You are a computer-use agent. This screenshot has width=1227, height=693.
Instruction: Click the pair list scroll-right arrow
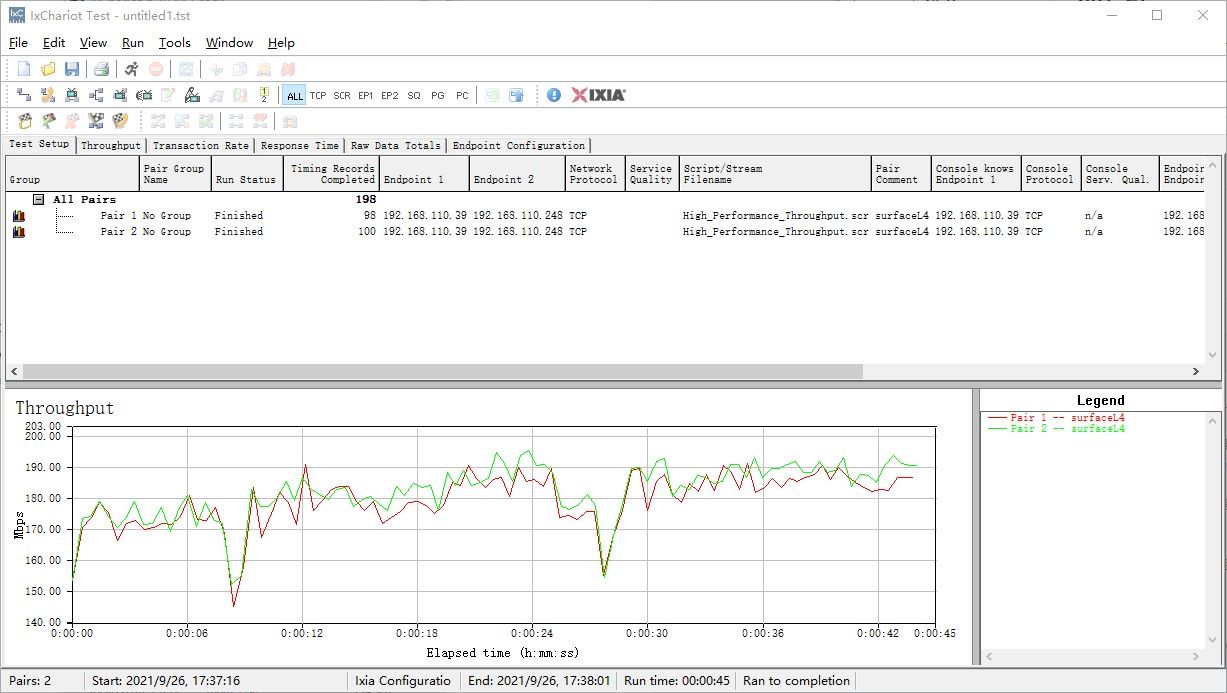[x=1195, y=371]
